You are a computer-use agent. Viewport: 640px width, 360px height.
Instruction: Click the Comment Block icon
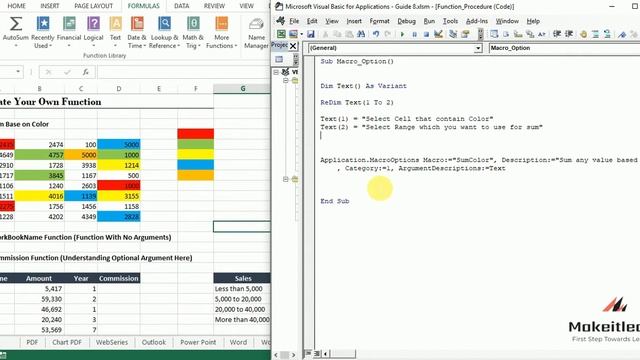pyautogui.click(x=595, y=35)
